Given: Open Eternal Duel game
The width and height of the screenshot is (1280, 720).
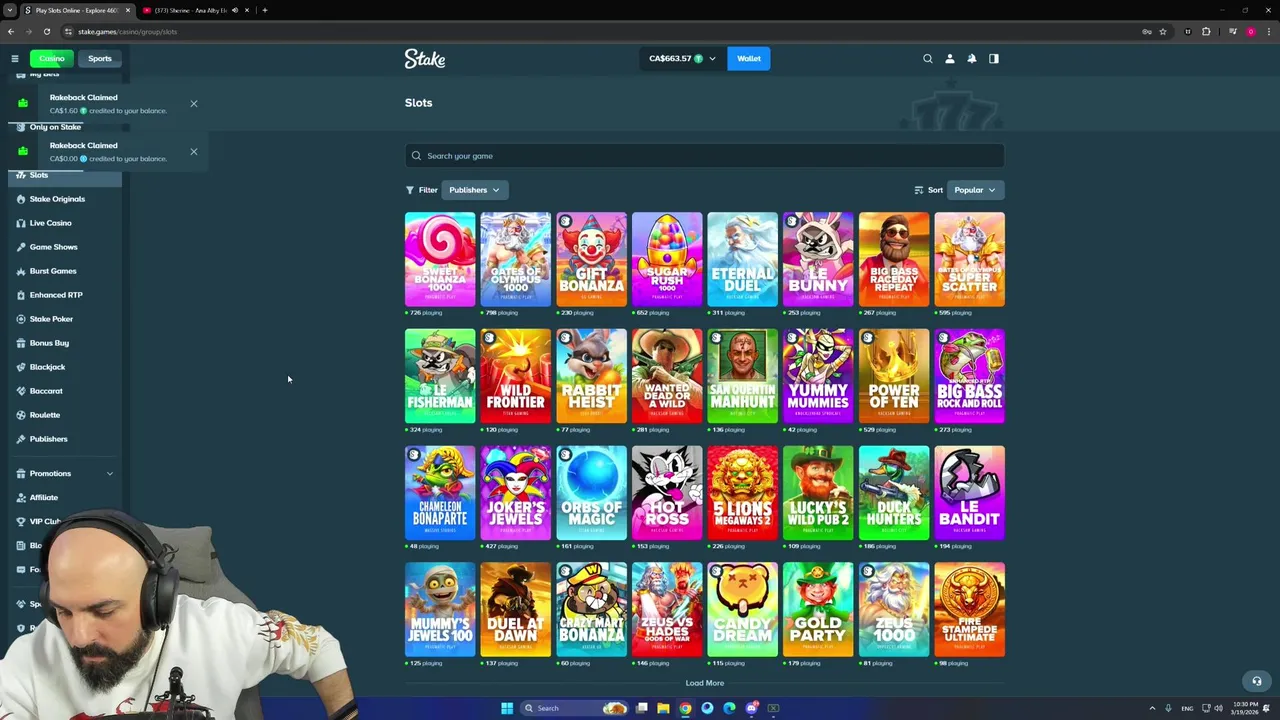Looking at the screenshot, I should 743,259.
